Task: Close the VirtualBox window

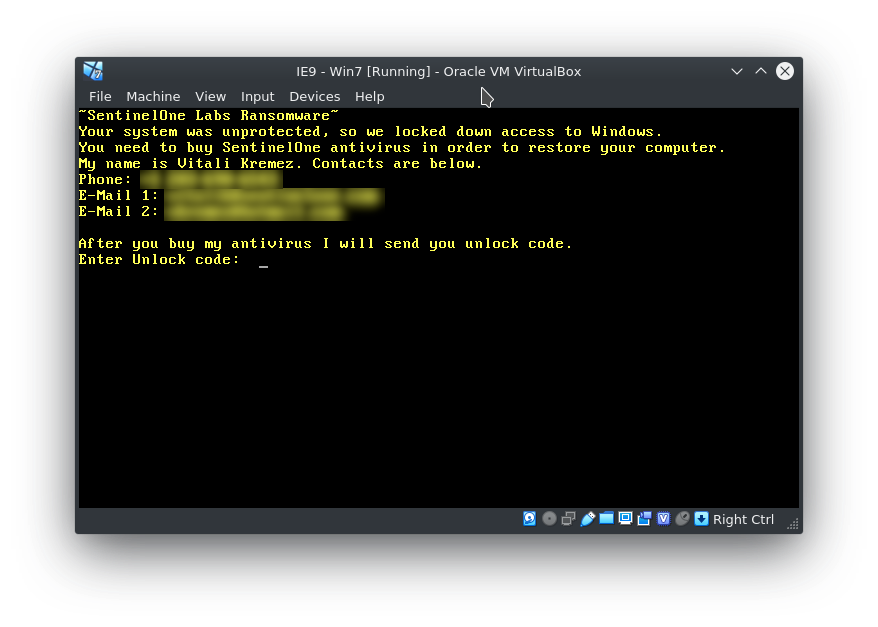Action: click(x=784, y=71)
